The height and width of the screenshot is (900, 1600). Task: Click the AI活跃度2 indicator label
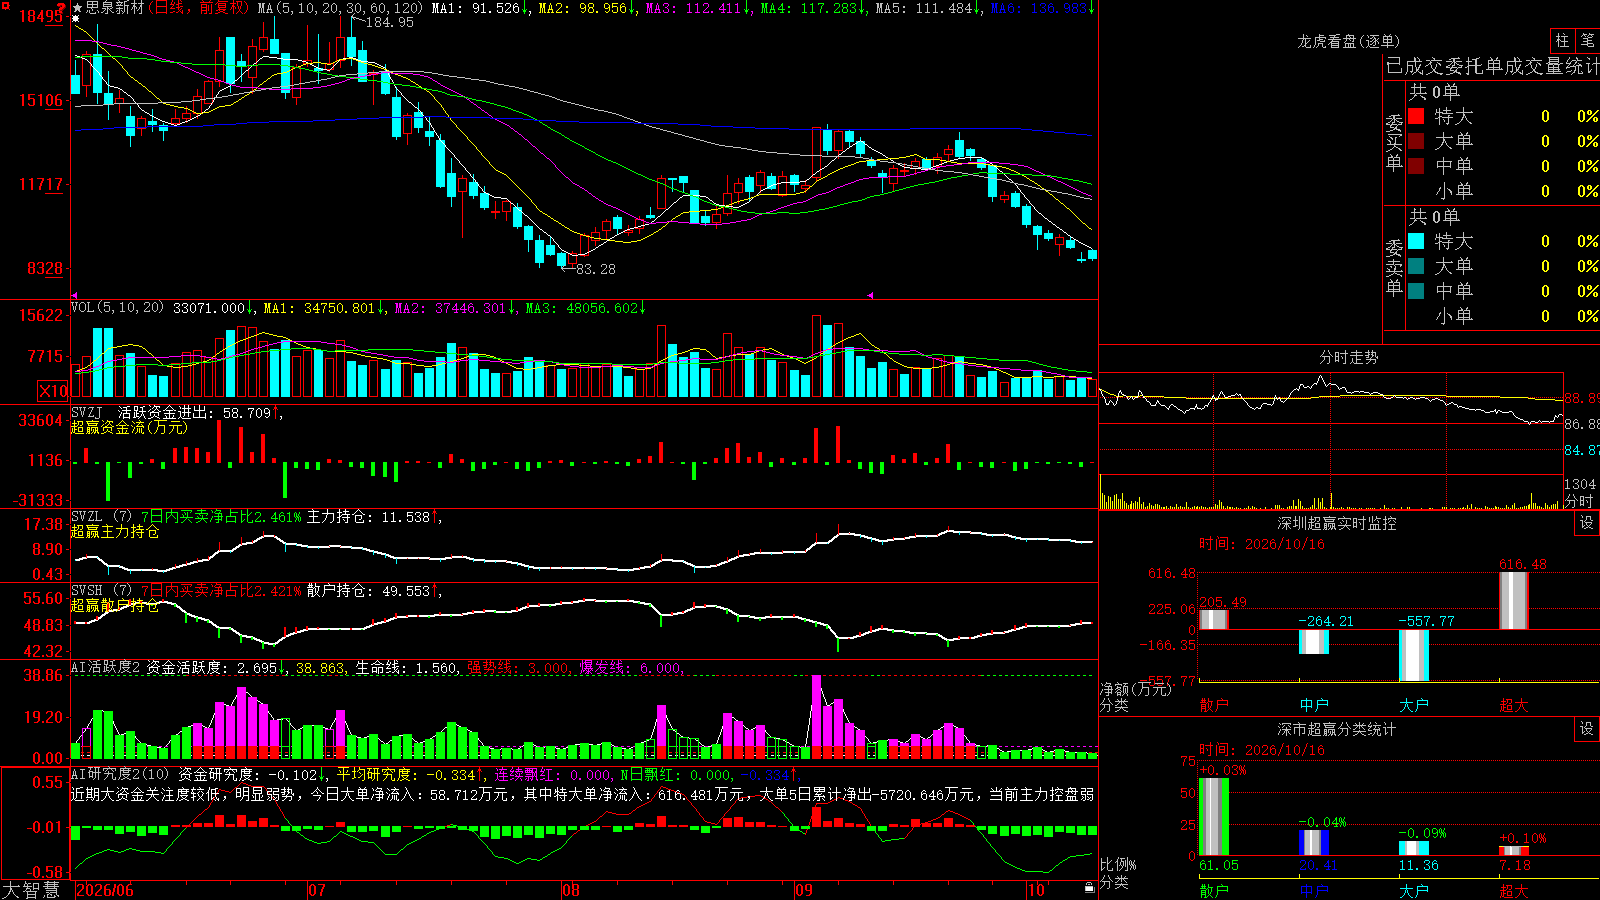tap(107, 667)
